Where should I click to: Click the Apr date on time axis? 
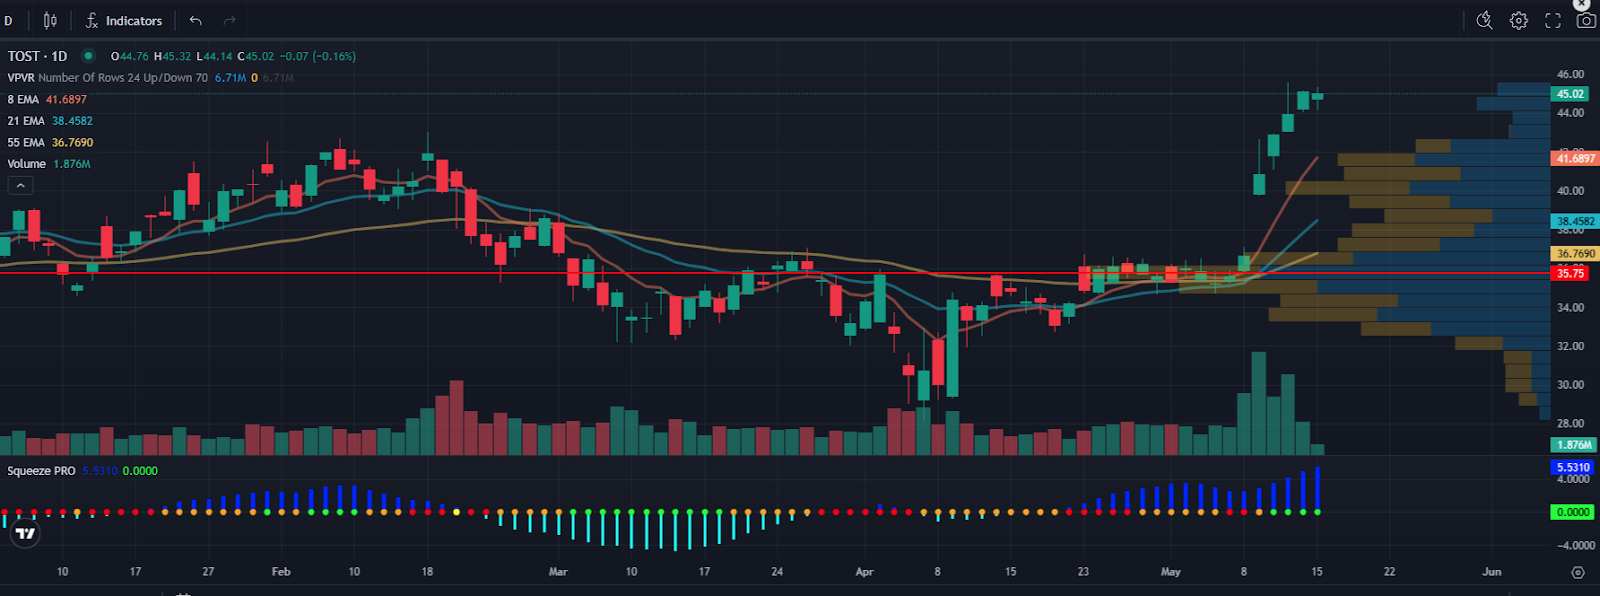point(864,572)
